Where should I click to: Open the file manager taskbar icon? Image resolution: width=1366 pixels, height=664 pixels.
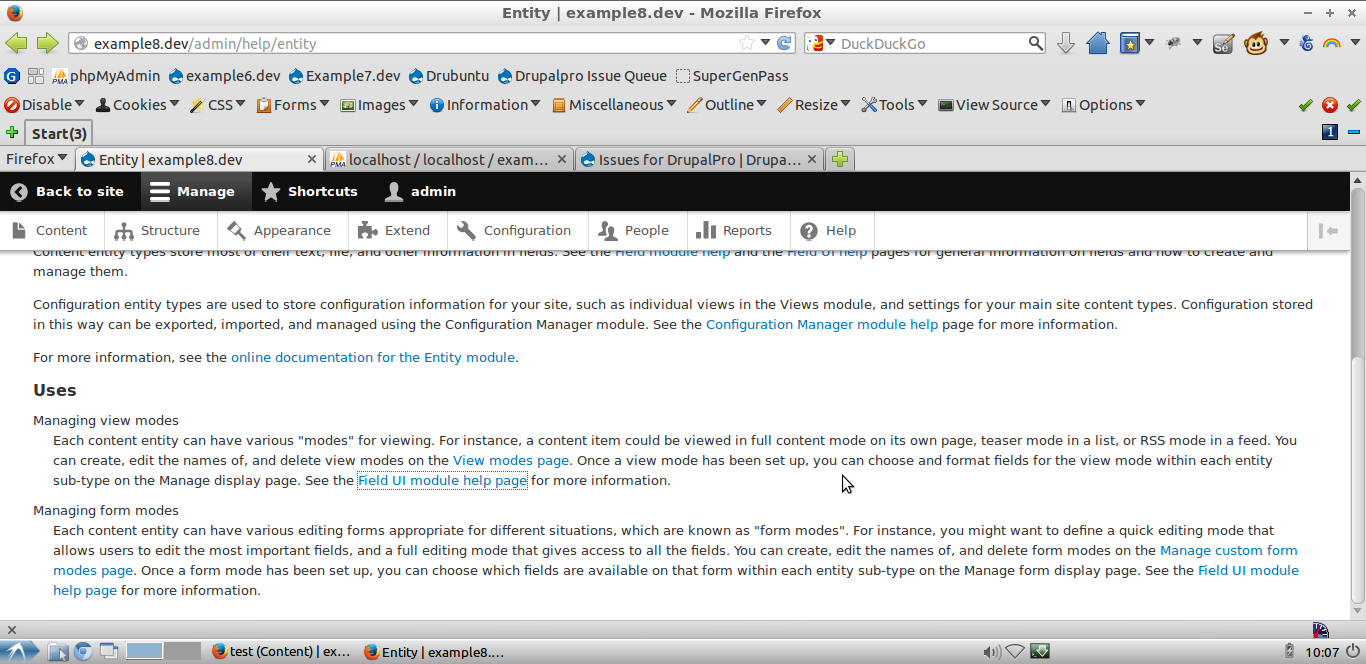(58, 652)
